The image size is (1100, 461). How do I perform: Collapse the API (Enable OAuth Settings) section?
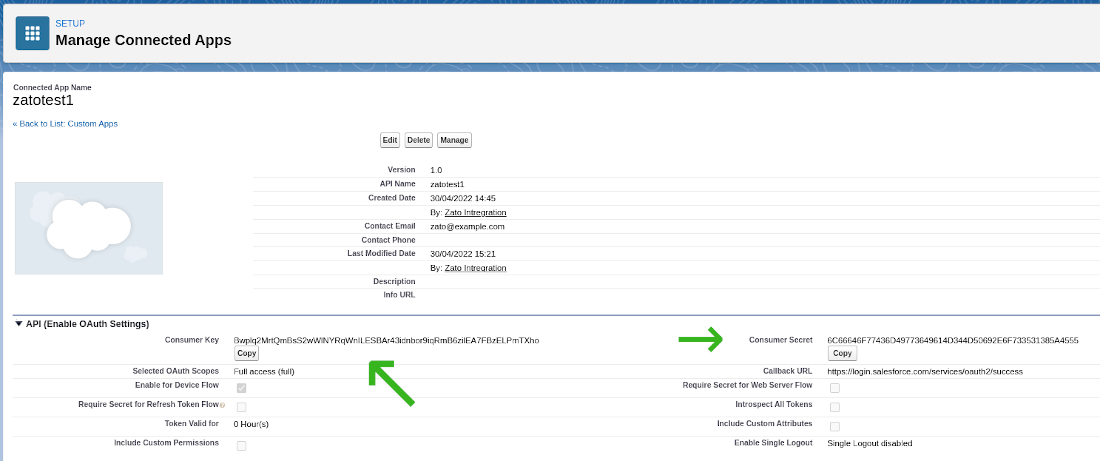(18, 324)
